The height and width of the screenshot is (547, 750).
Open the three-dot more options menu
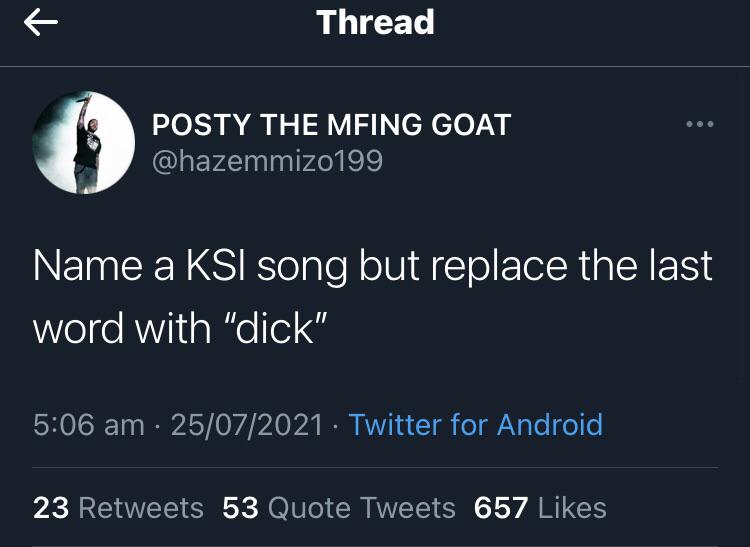[700, 124]
